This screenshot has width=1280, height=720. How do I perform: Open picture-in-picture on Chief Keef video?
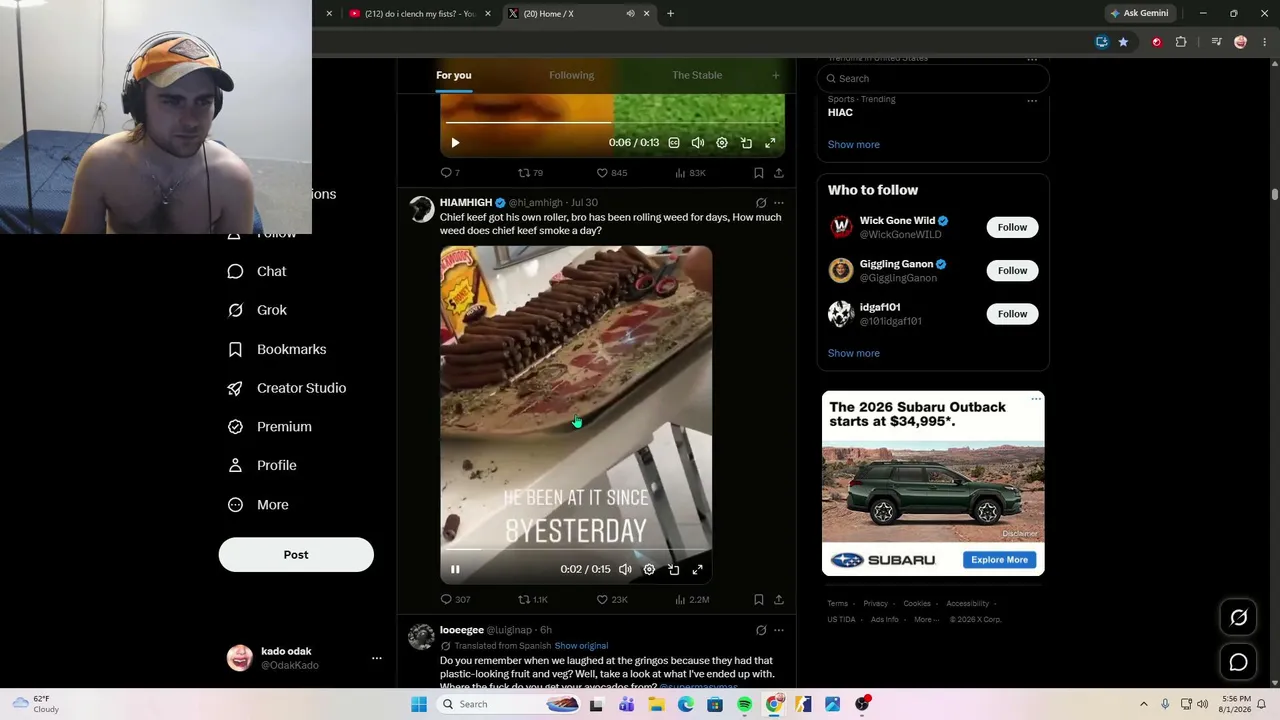pyautogui.click(x=674, y=569)
